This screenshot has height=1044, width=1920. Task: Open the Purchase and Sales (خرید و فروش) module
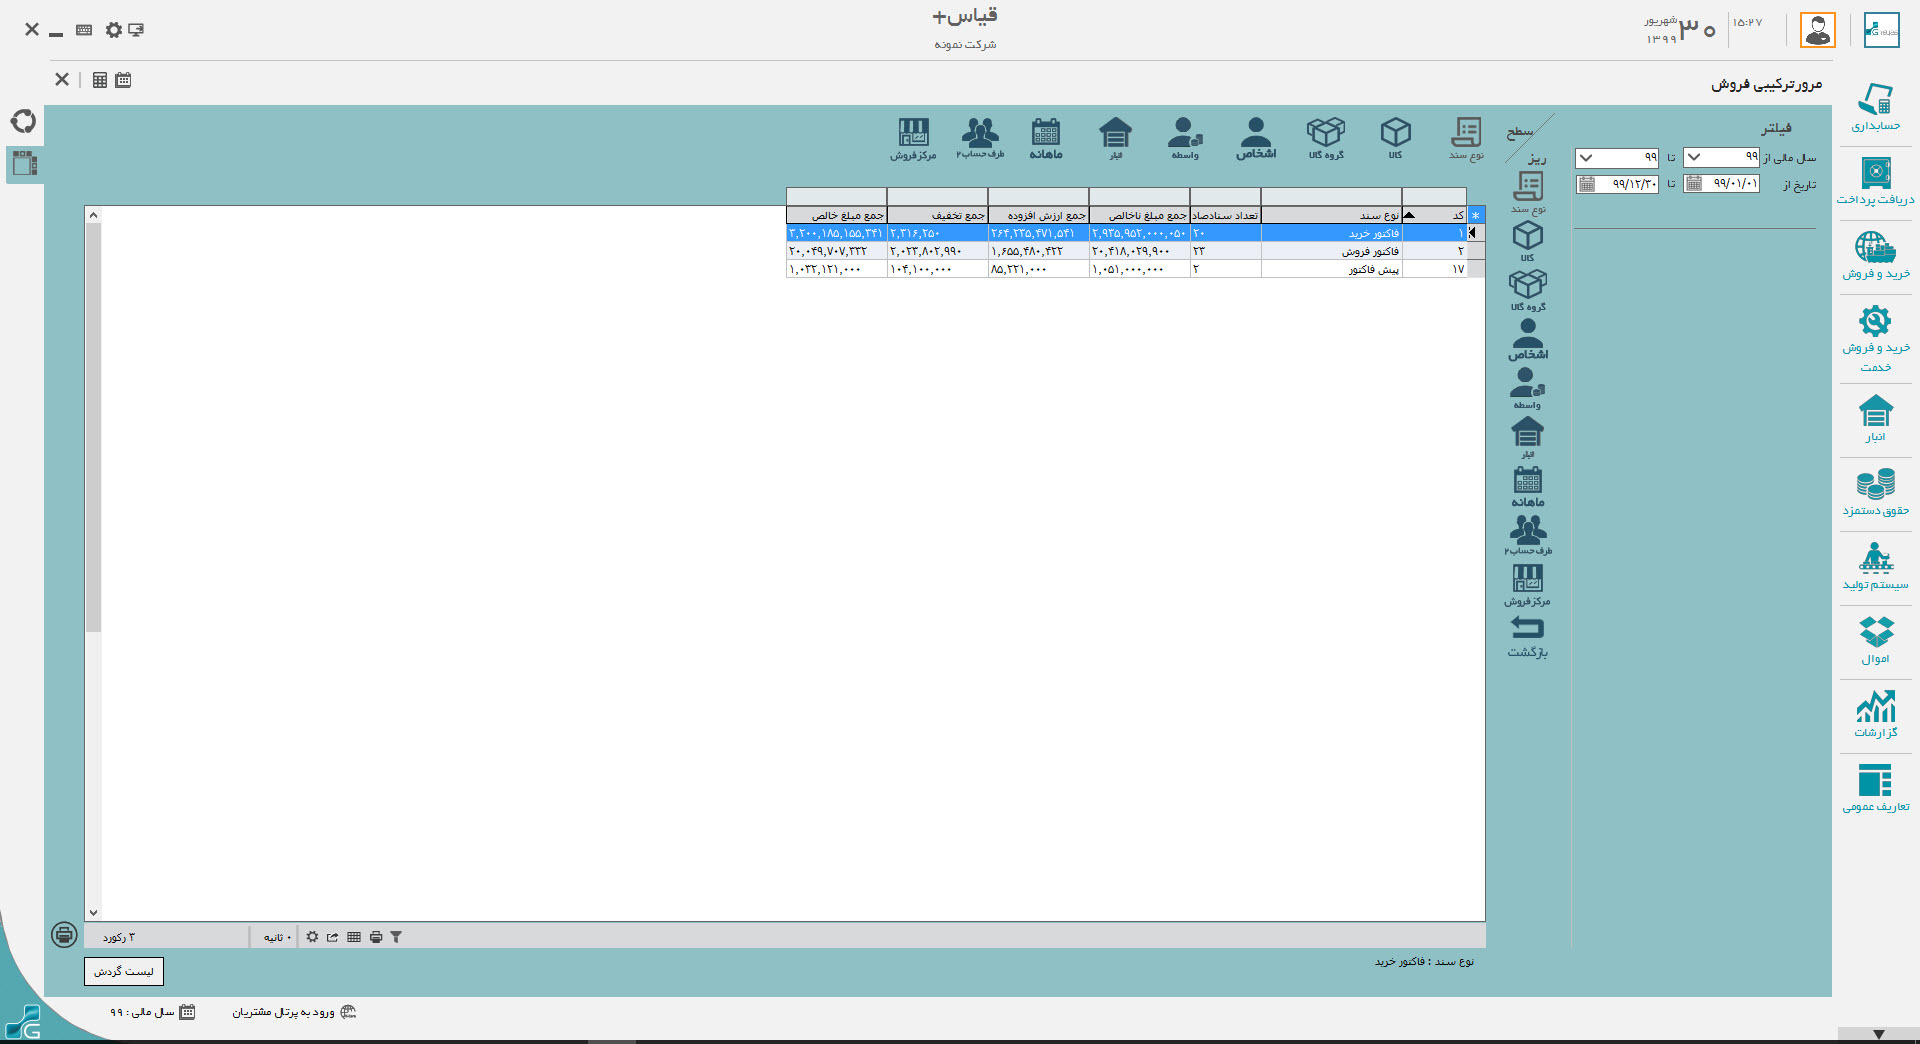coord(1875,255)
